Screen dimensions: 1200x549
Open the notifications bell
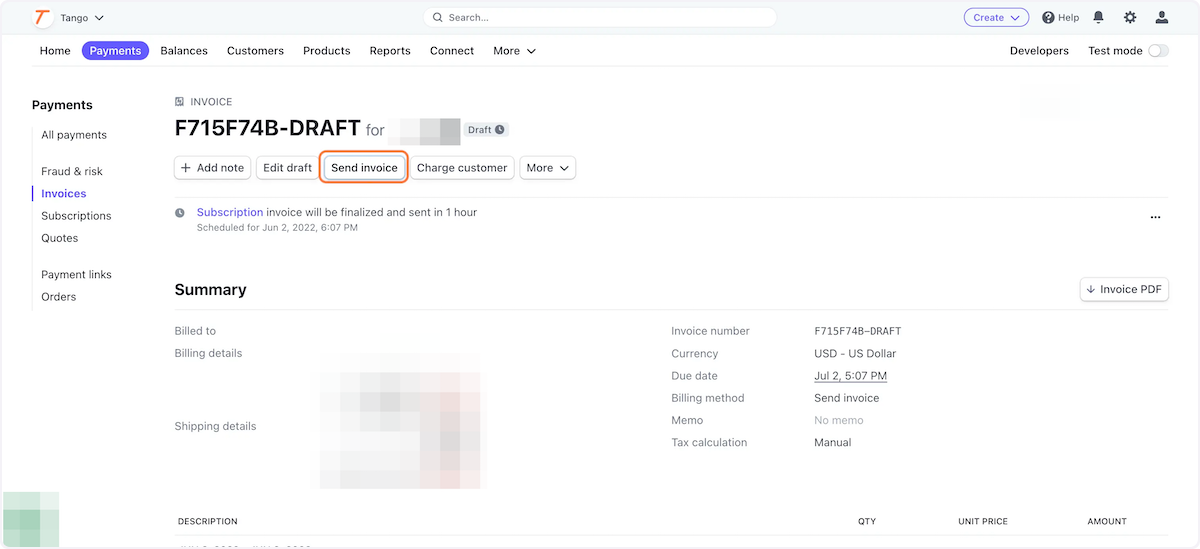point(1099,18)
